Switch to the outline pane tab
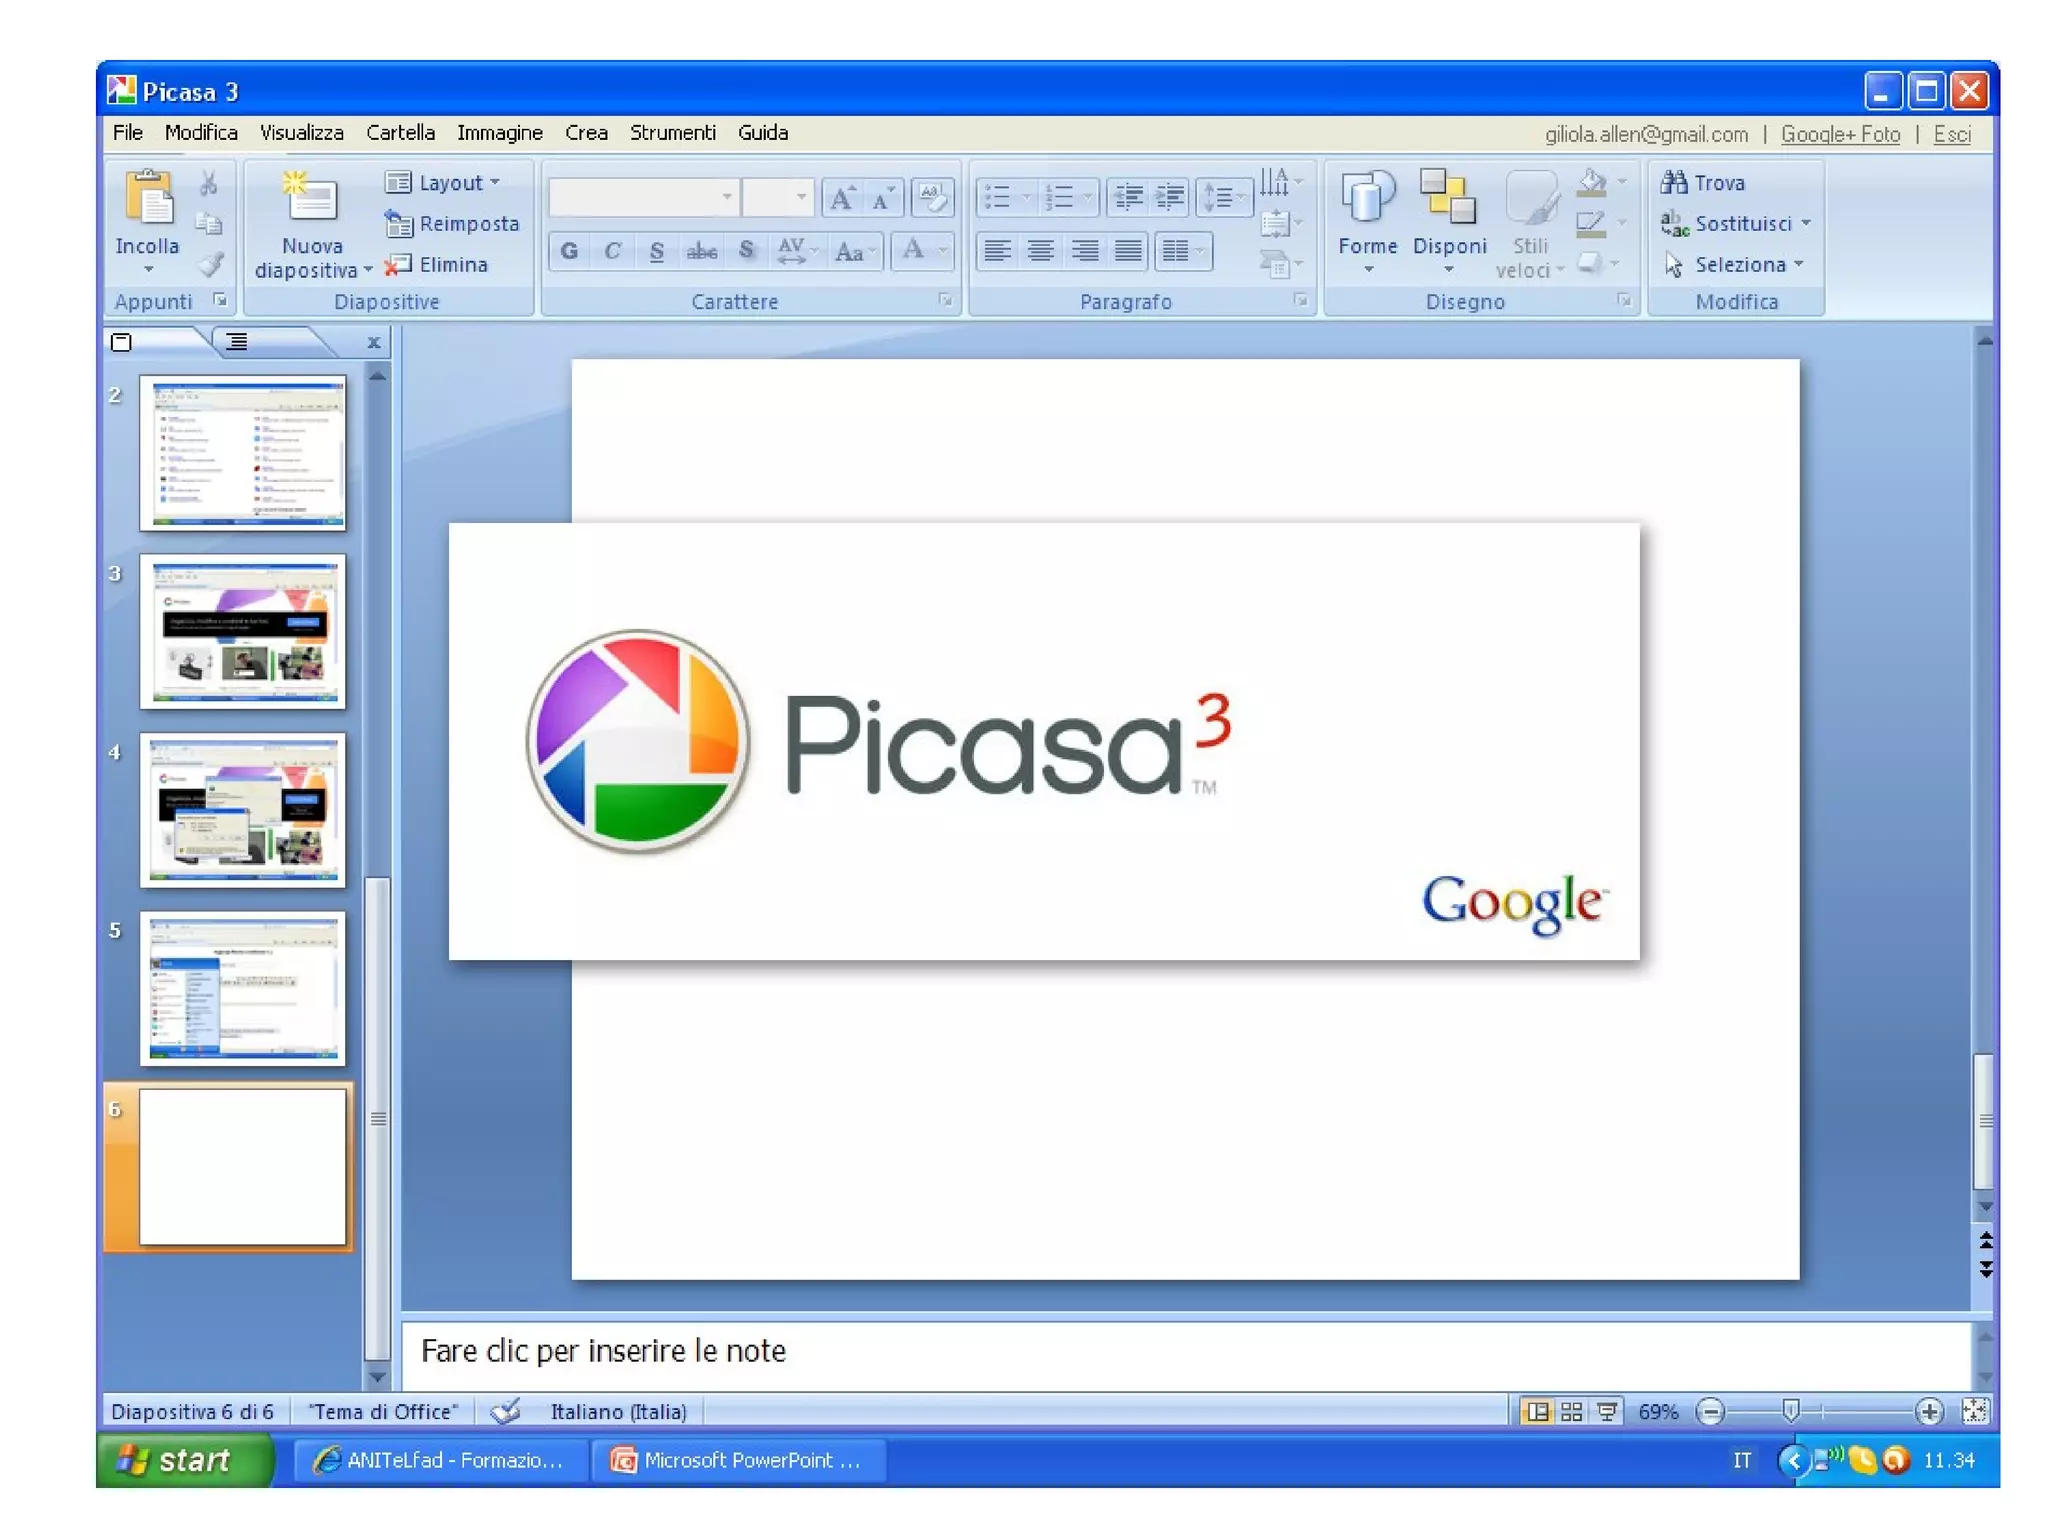This screenshot has width=2048, height=1536. coord(237,342)
